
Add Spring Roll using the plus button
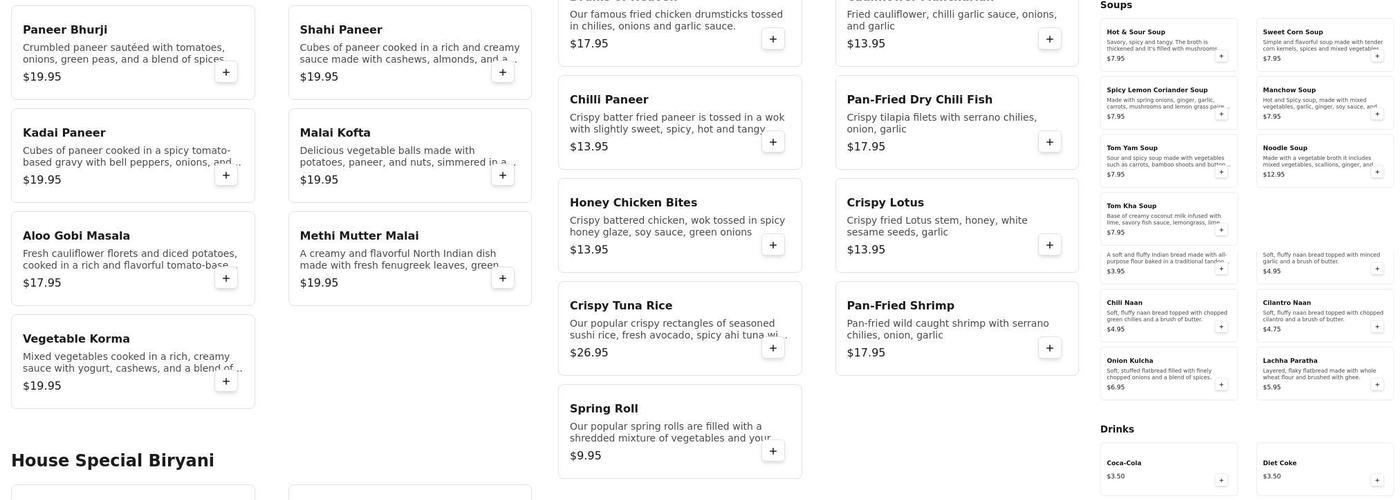tap(773, 451)
